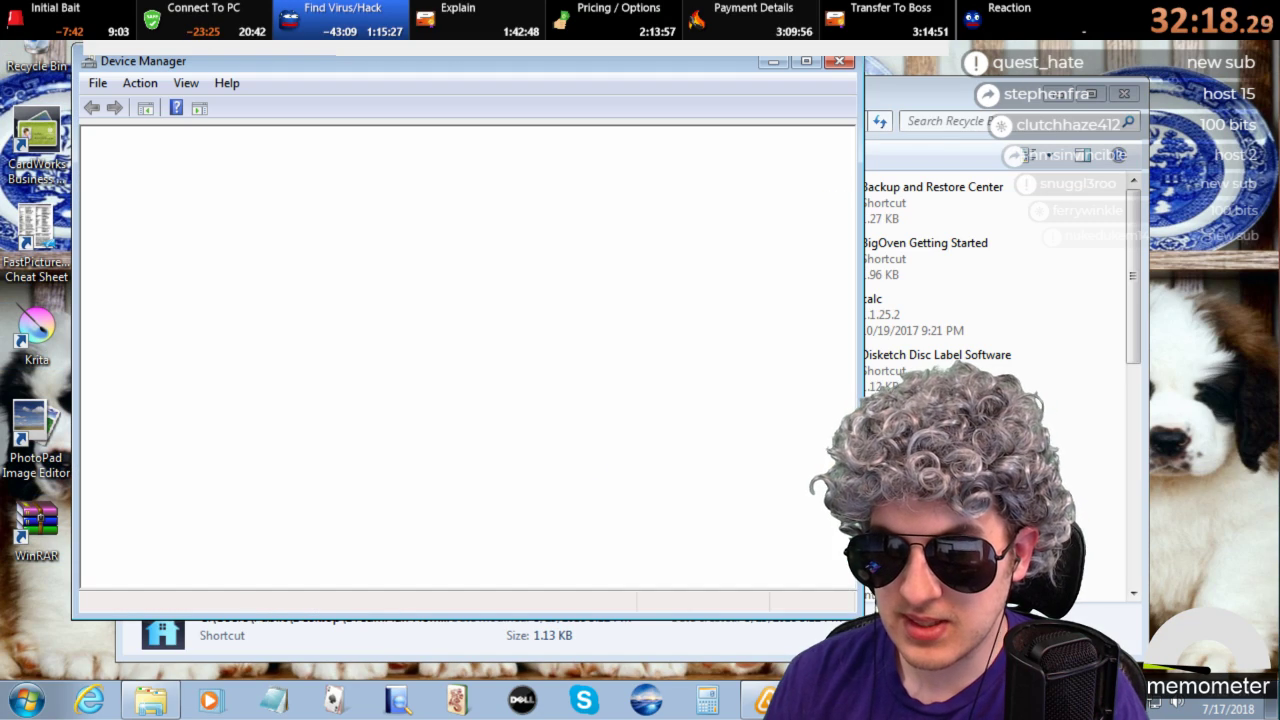Toggle the action pane toolbar icon

(200, 108)
